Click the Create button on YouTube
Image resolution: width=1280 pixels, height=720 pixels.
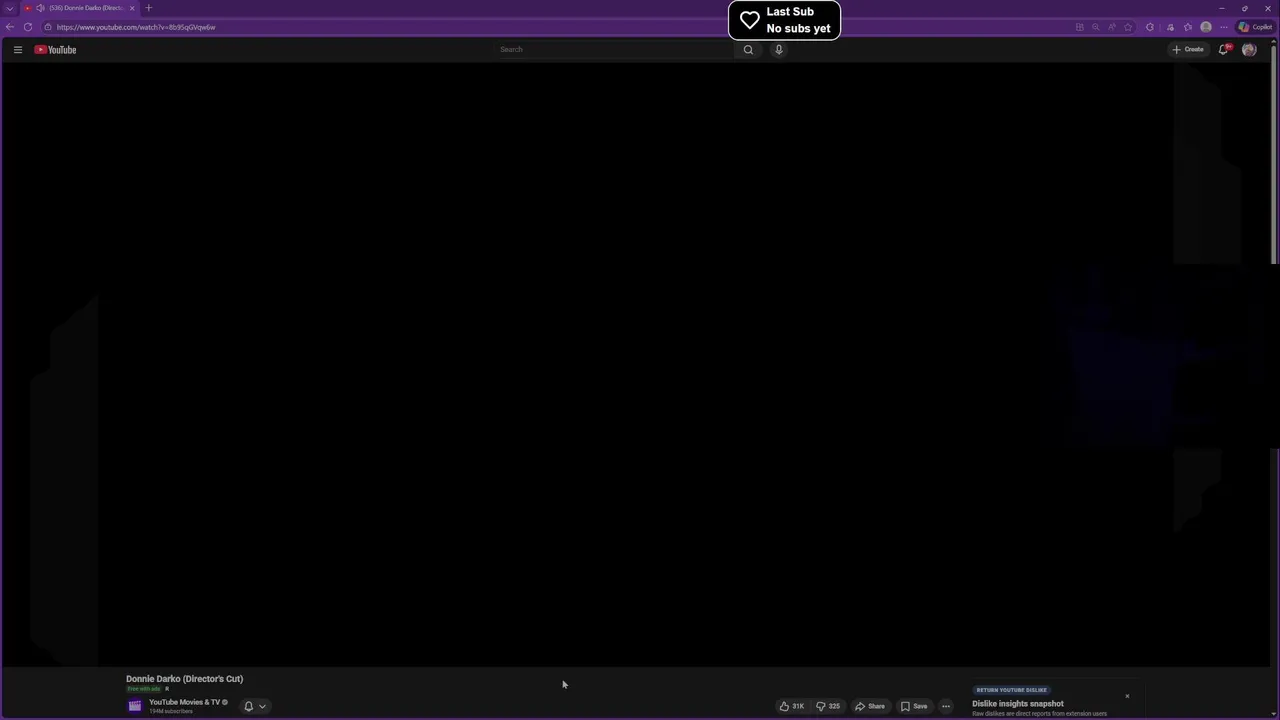[1188, 49]
